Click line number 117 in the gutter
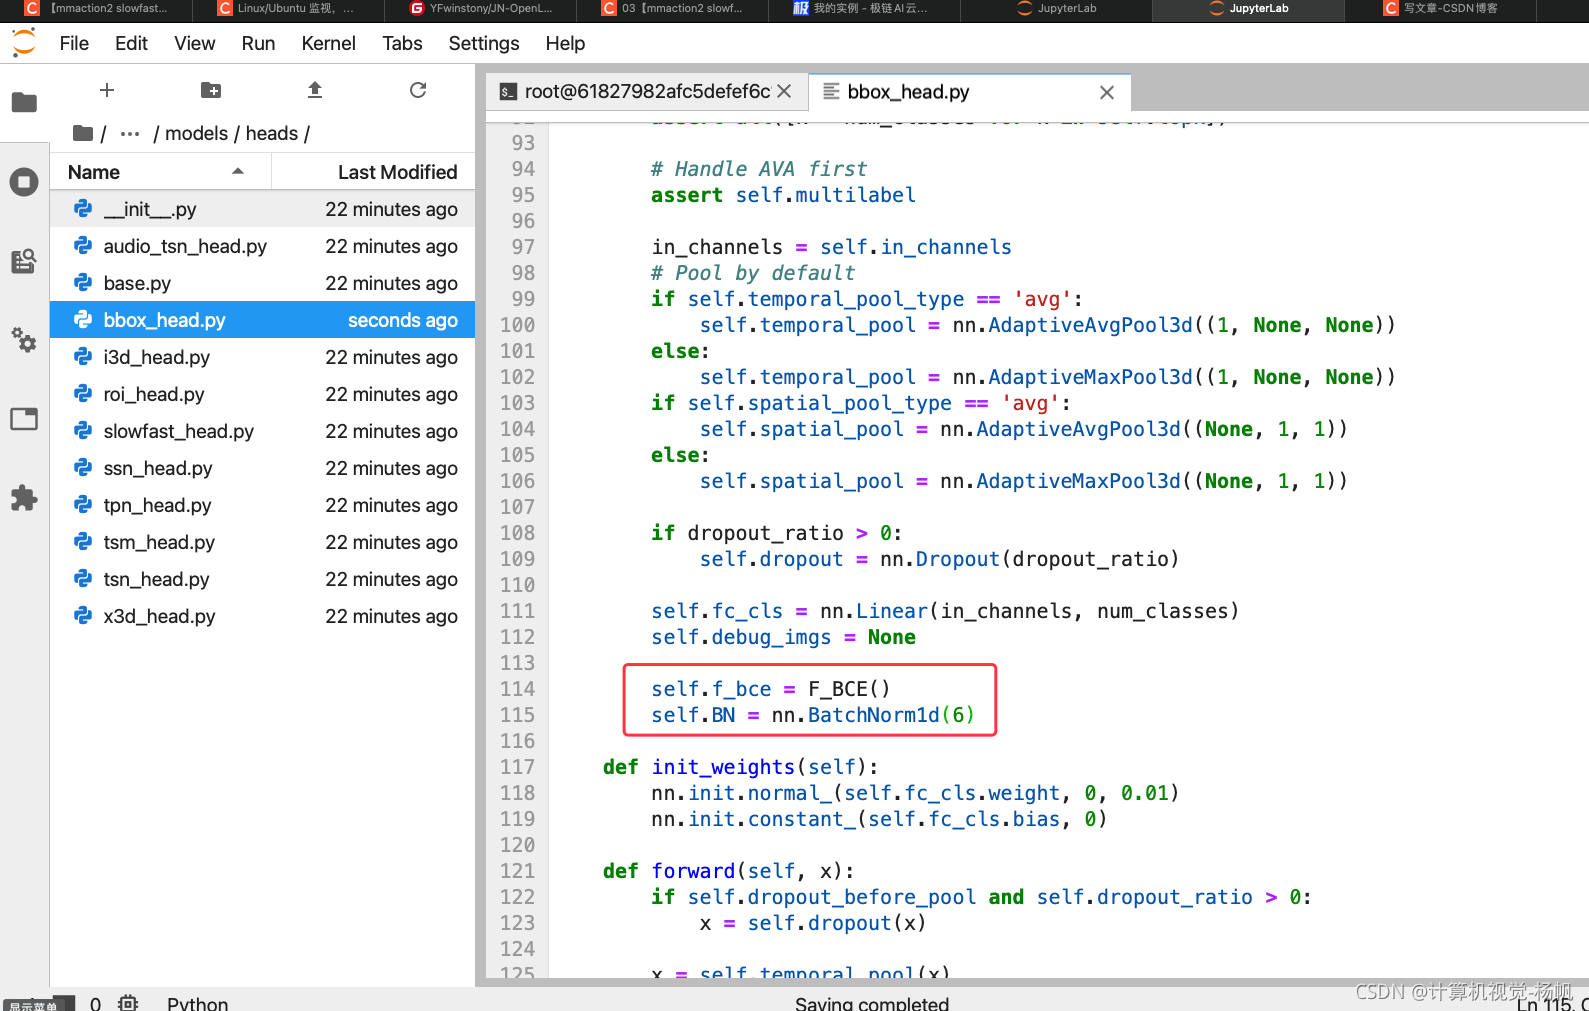1589x1011 pixels. click(x=517, y=767)
